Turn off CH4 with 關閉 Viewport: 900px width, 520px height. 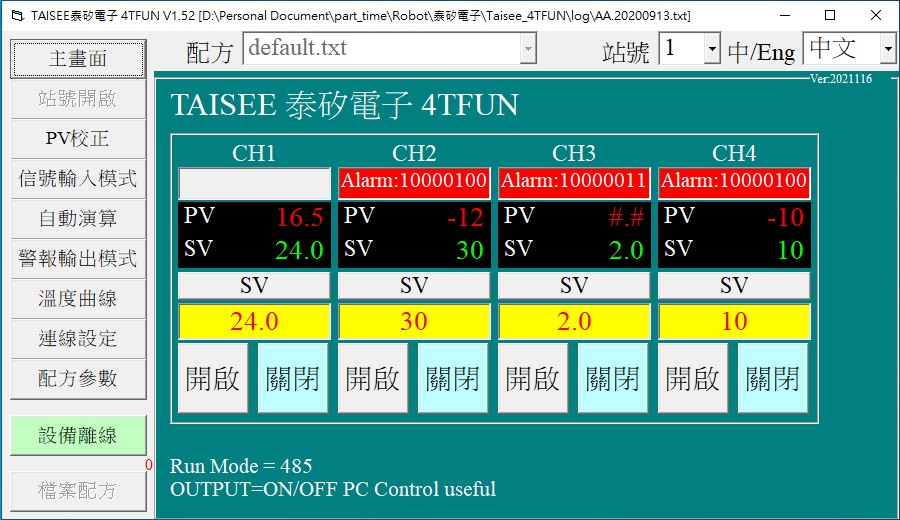coord(773,378)
